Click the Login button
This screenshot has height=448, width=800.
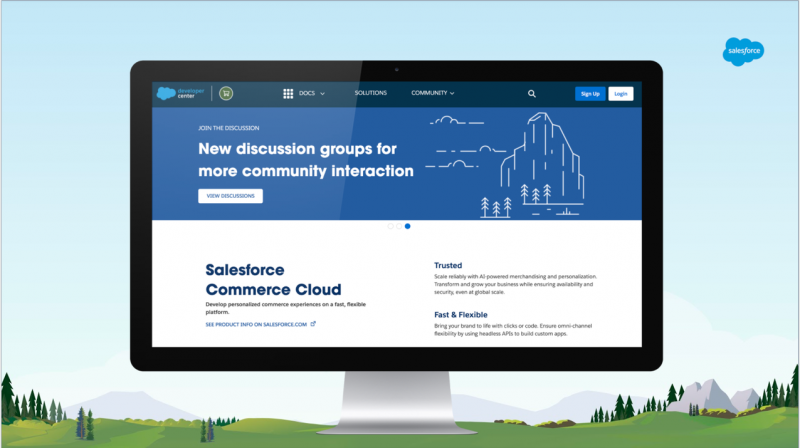click(621, 94)
